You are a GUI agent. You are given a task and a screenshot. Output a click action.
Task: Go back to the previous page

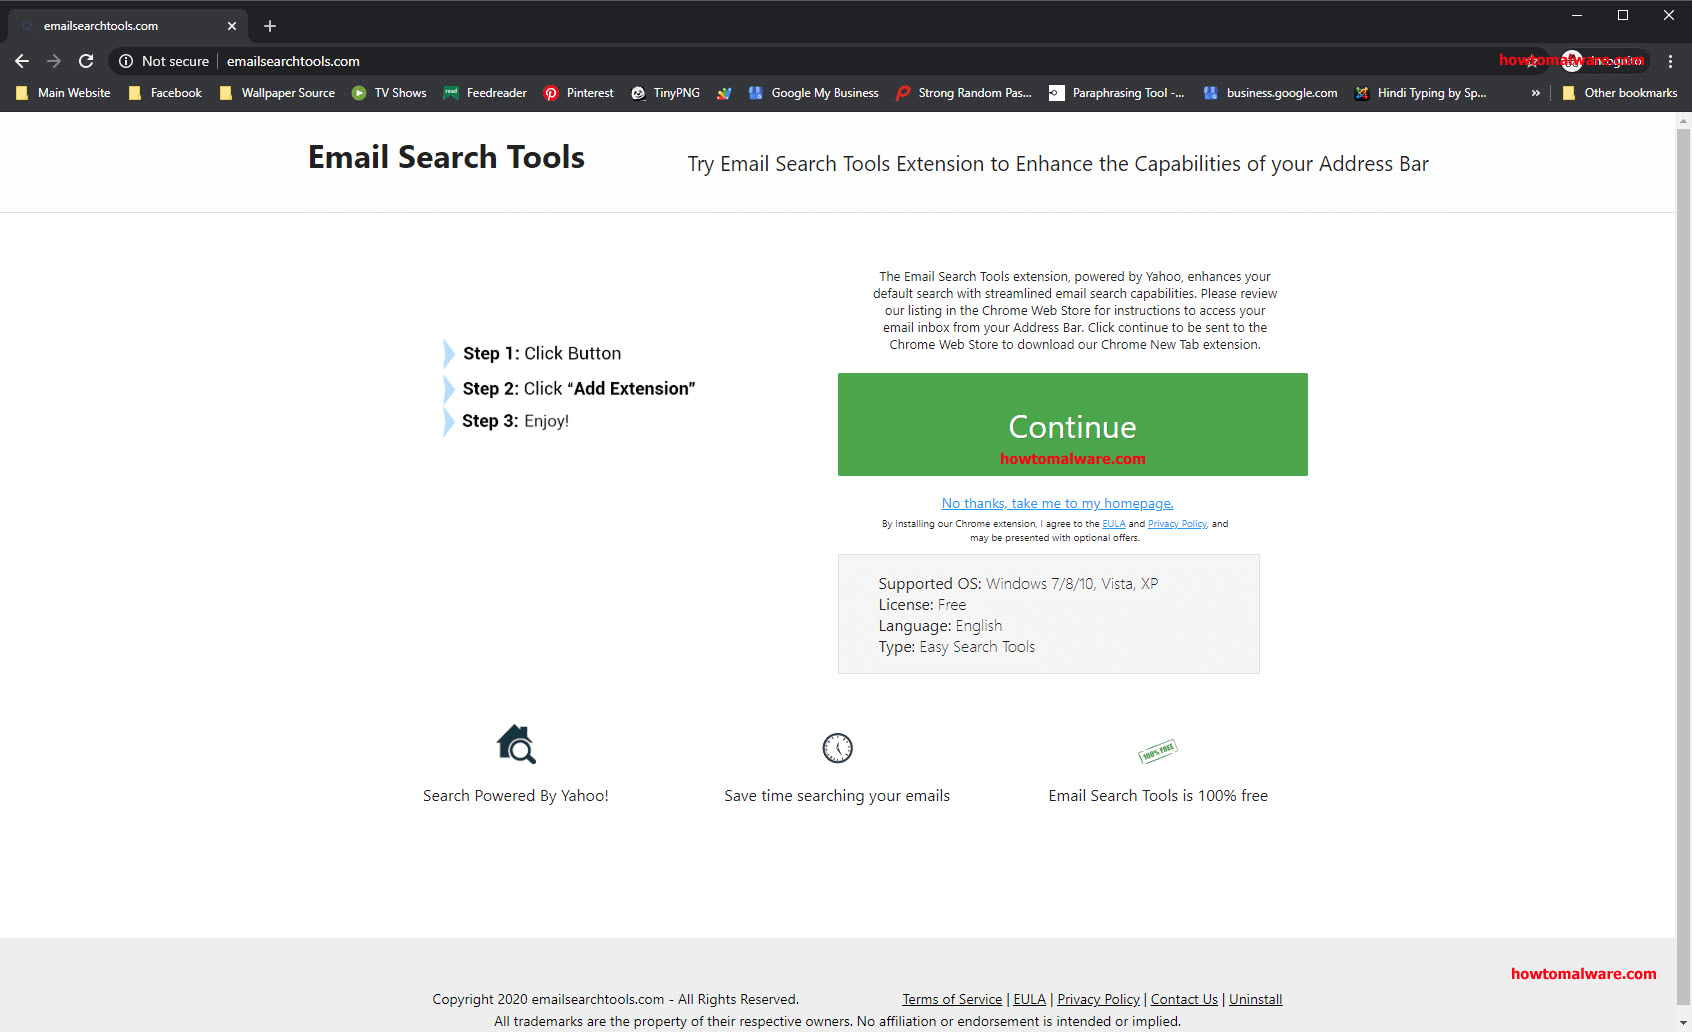pos(22,61)
